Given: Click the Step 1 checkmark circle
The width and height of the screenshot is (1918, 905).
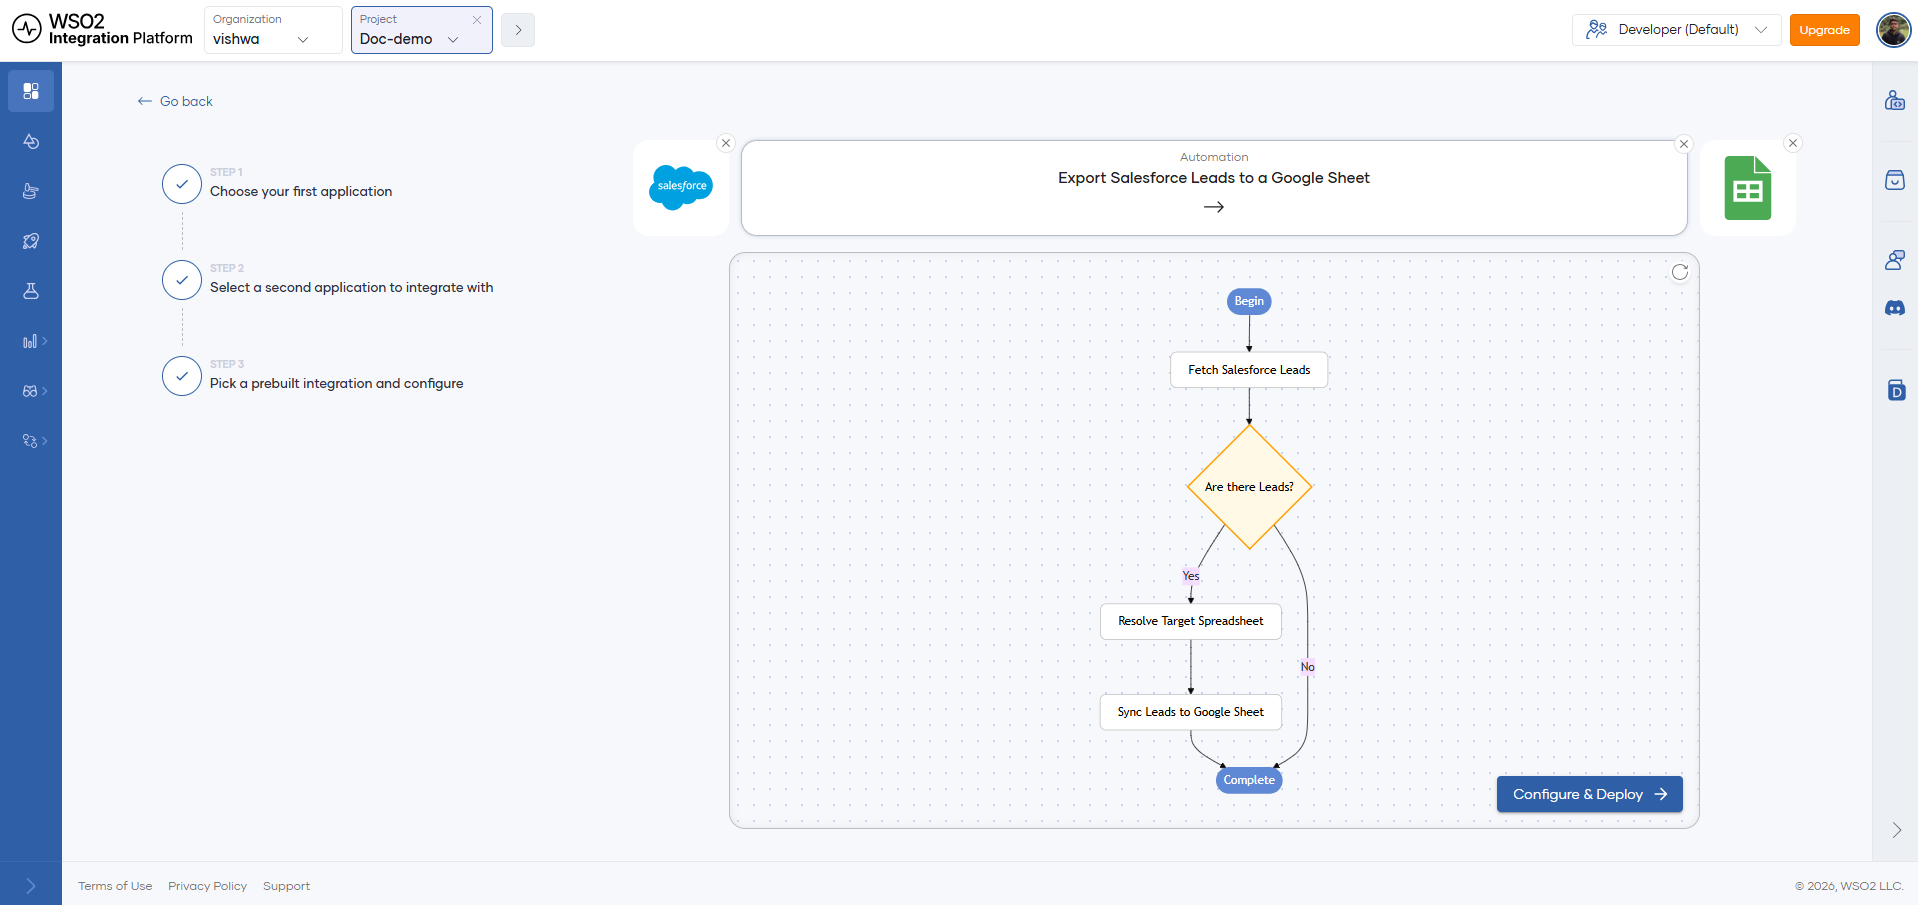Looking at the screenshot, I should pyautogui.click(x=182, y=184).
